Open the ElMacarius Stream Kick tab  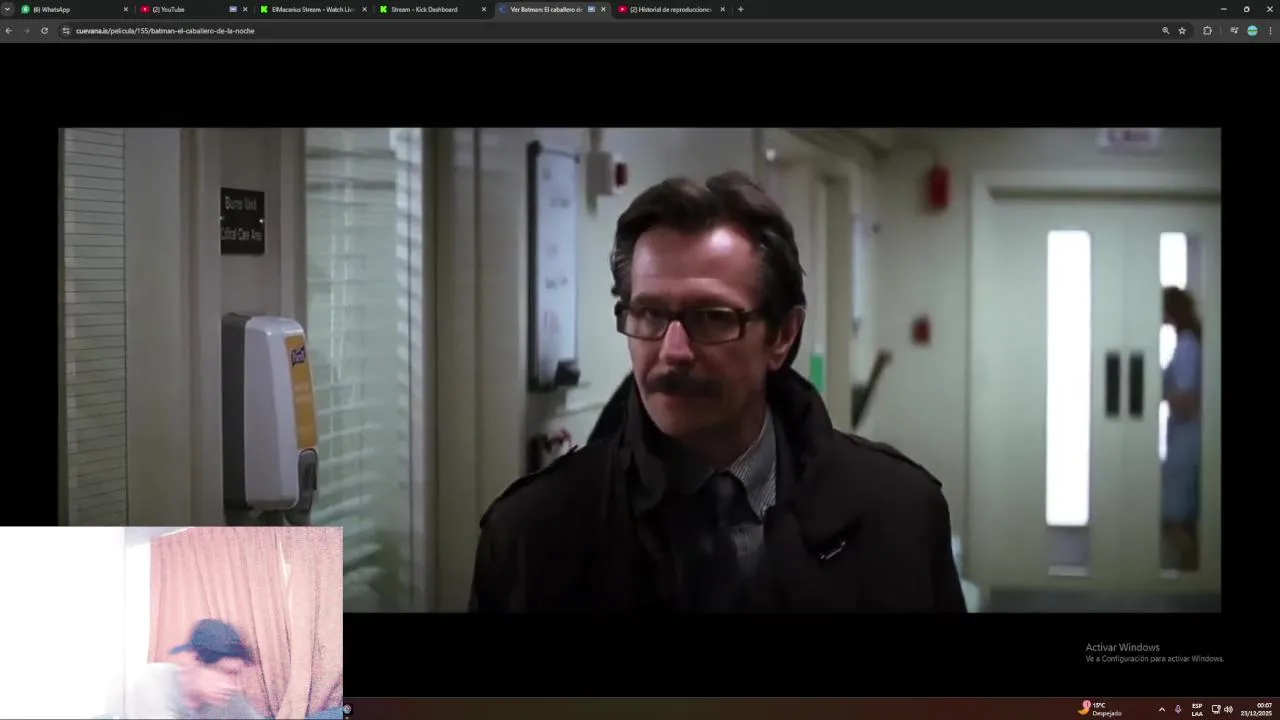pos(313,9)
